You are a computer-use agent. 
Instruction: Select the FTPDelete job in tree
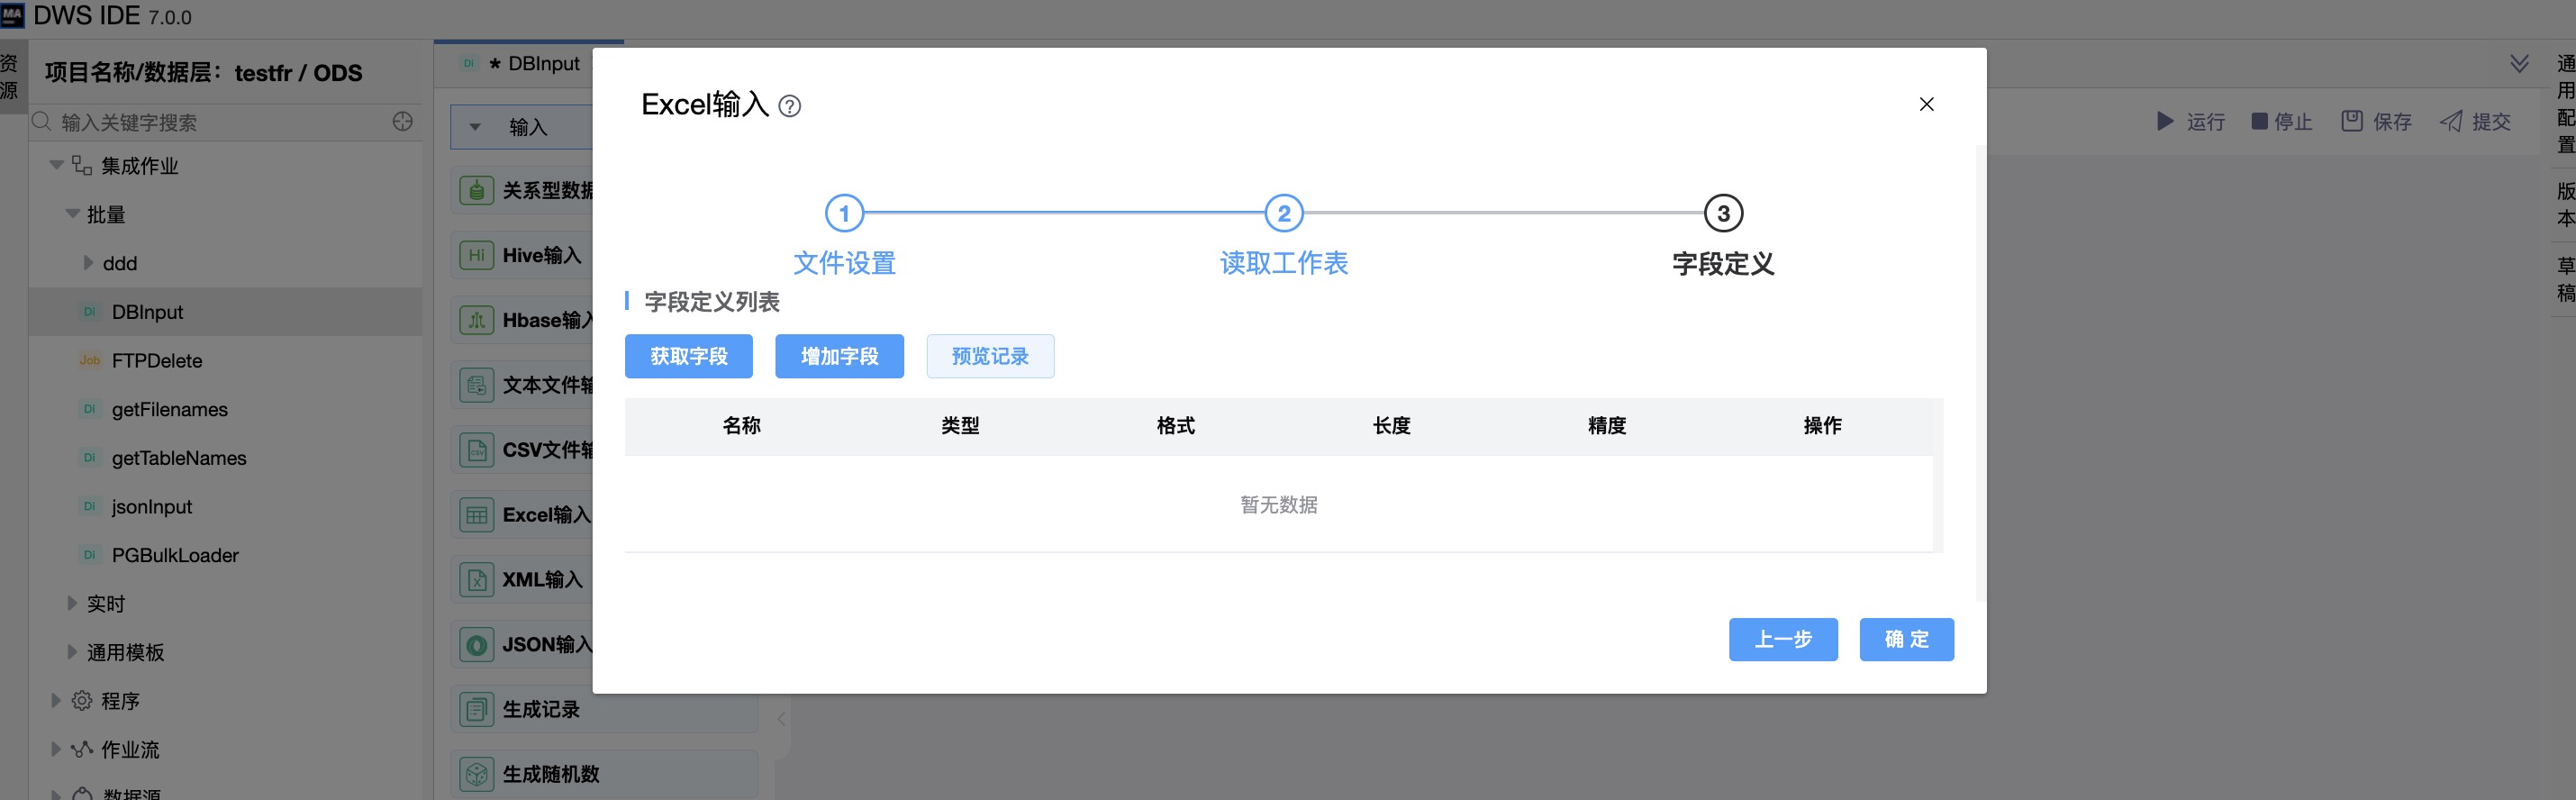tap(157, 361)
